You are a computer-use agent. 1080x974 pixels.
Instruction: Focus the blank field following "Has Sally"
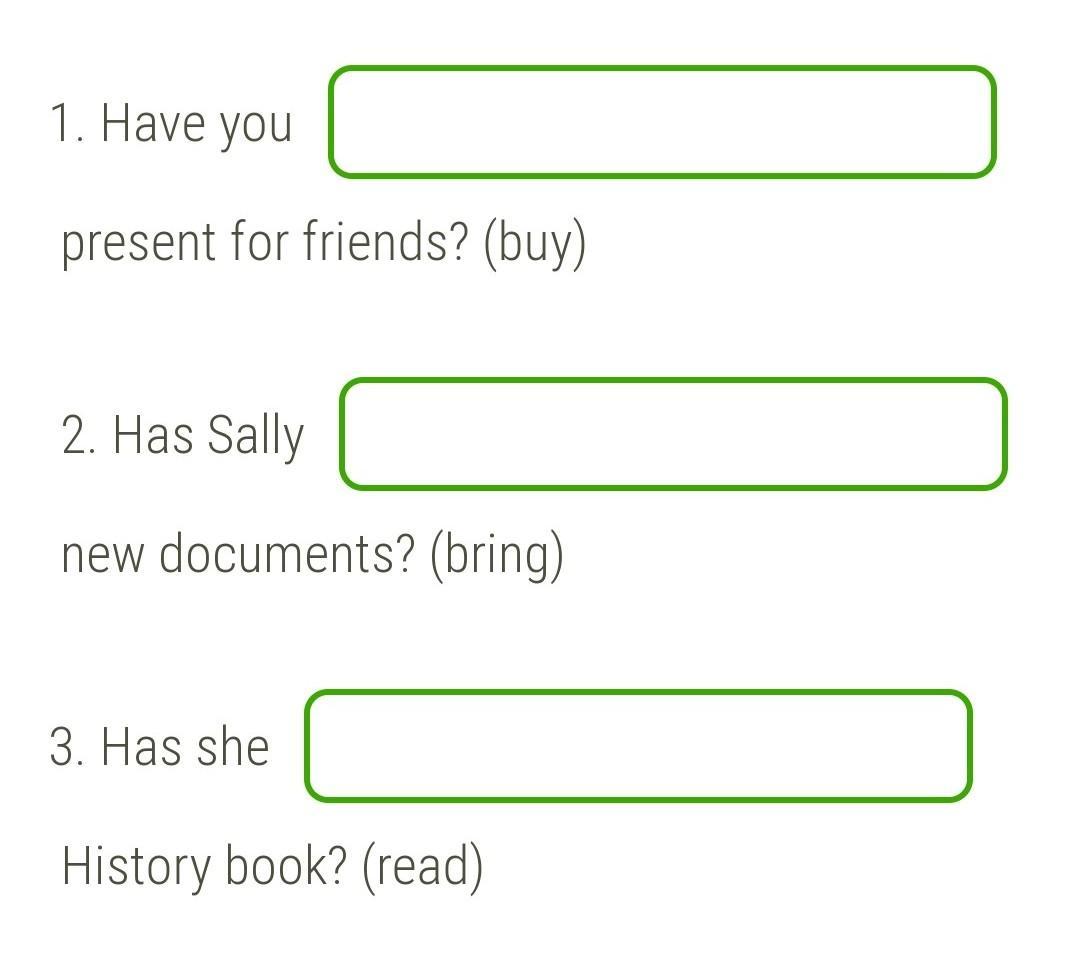tap(673, 434)
